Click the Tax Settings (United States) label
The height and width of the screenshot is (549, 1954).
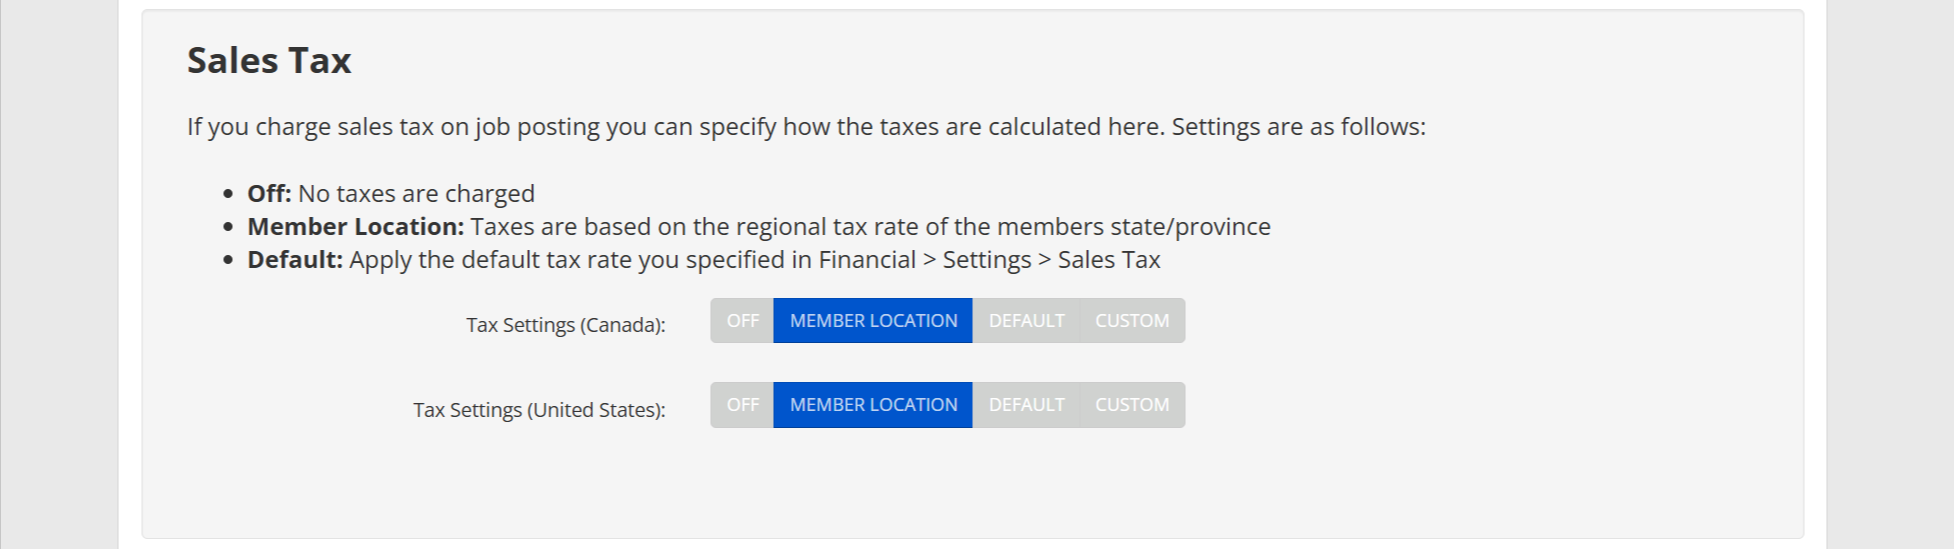(x=539, y=410)
